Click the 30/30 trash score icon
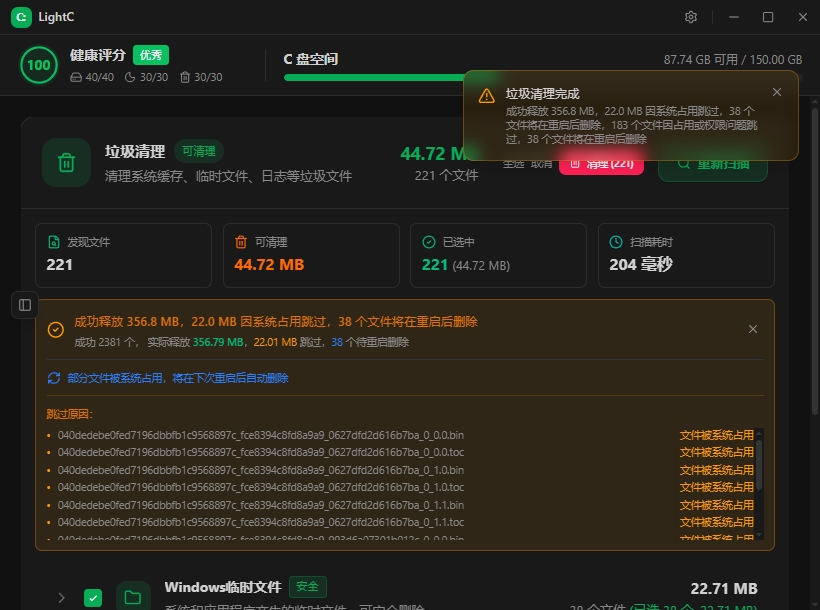 pyautogui.click(x=185, y=77)
